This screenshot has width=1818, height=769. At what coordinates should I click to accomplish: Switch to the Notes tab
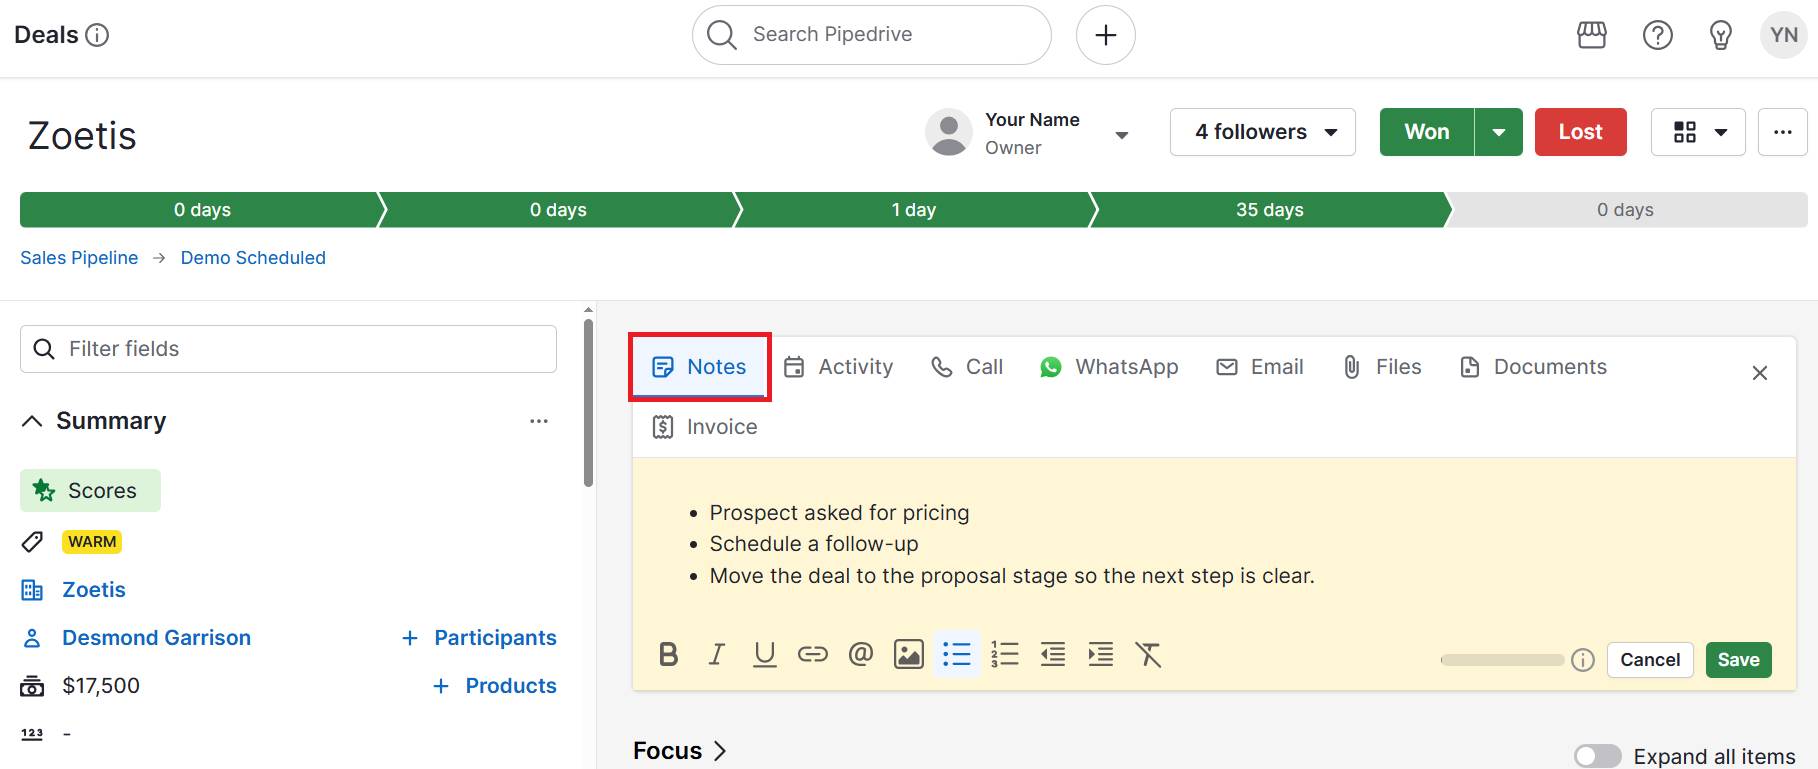(699, 367)
